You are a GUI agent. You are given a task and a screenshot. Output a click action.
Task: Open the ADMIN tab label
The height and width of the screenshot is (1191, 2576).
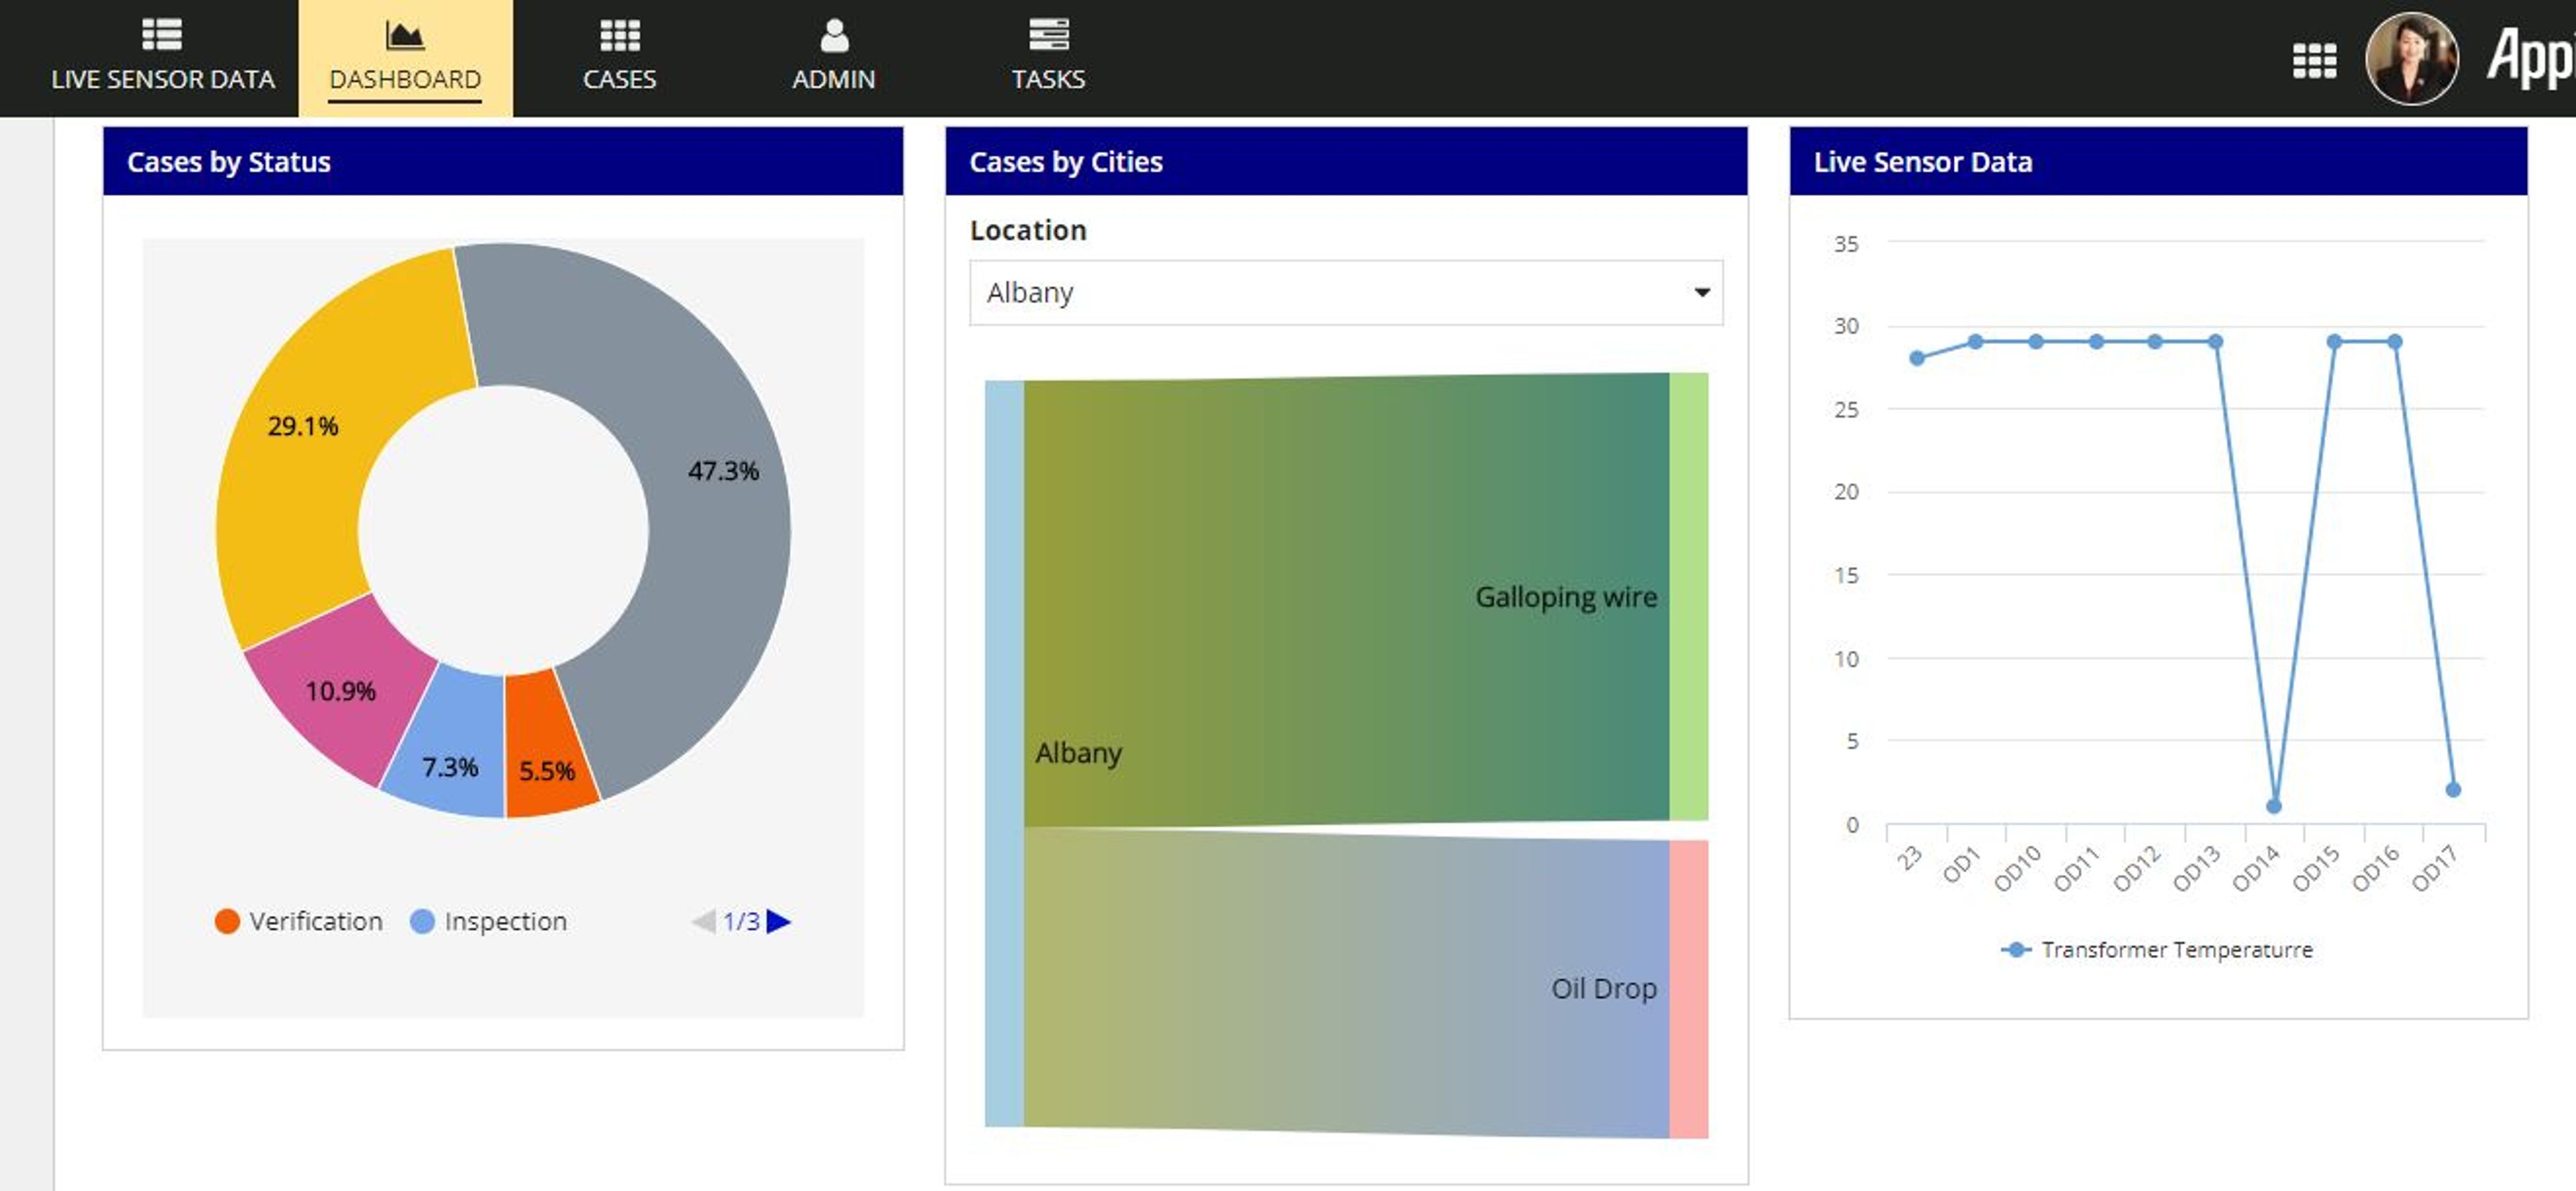tap(834, 79)
